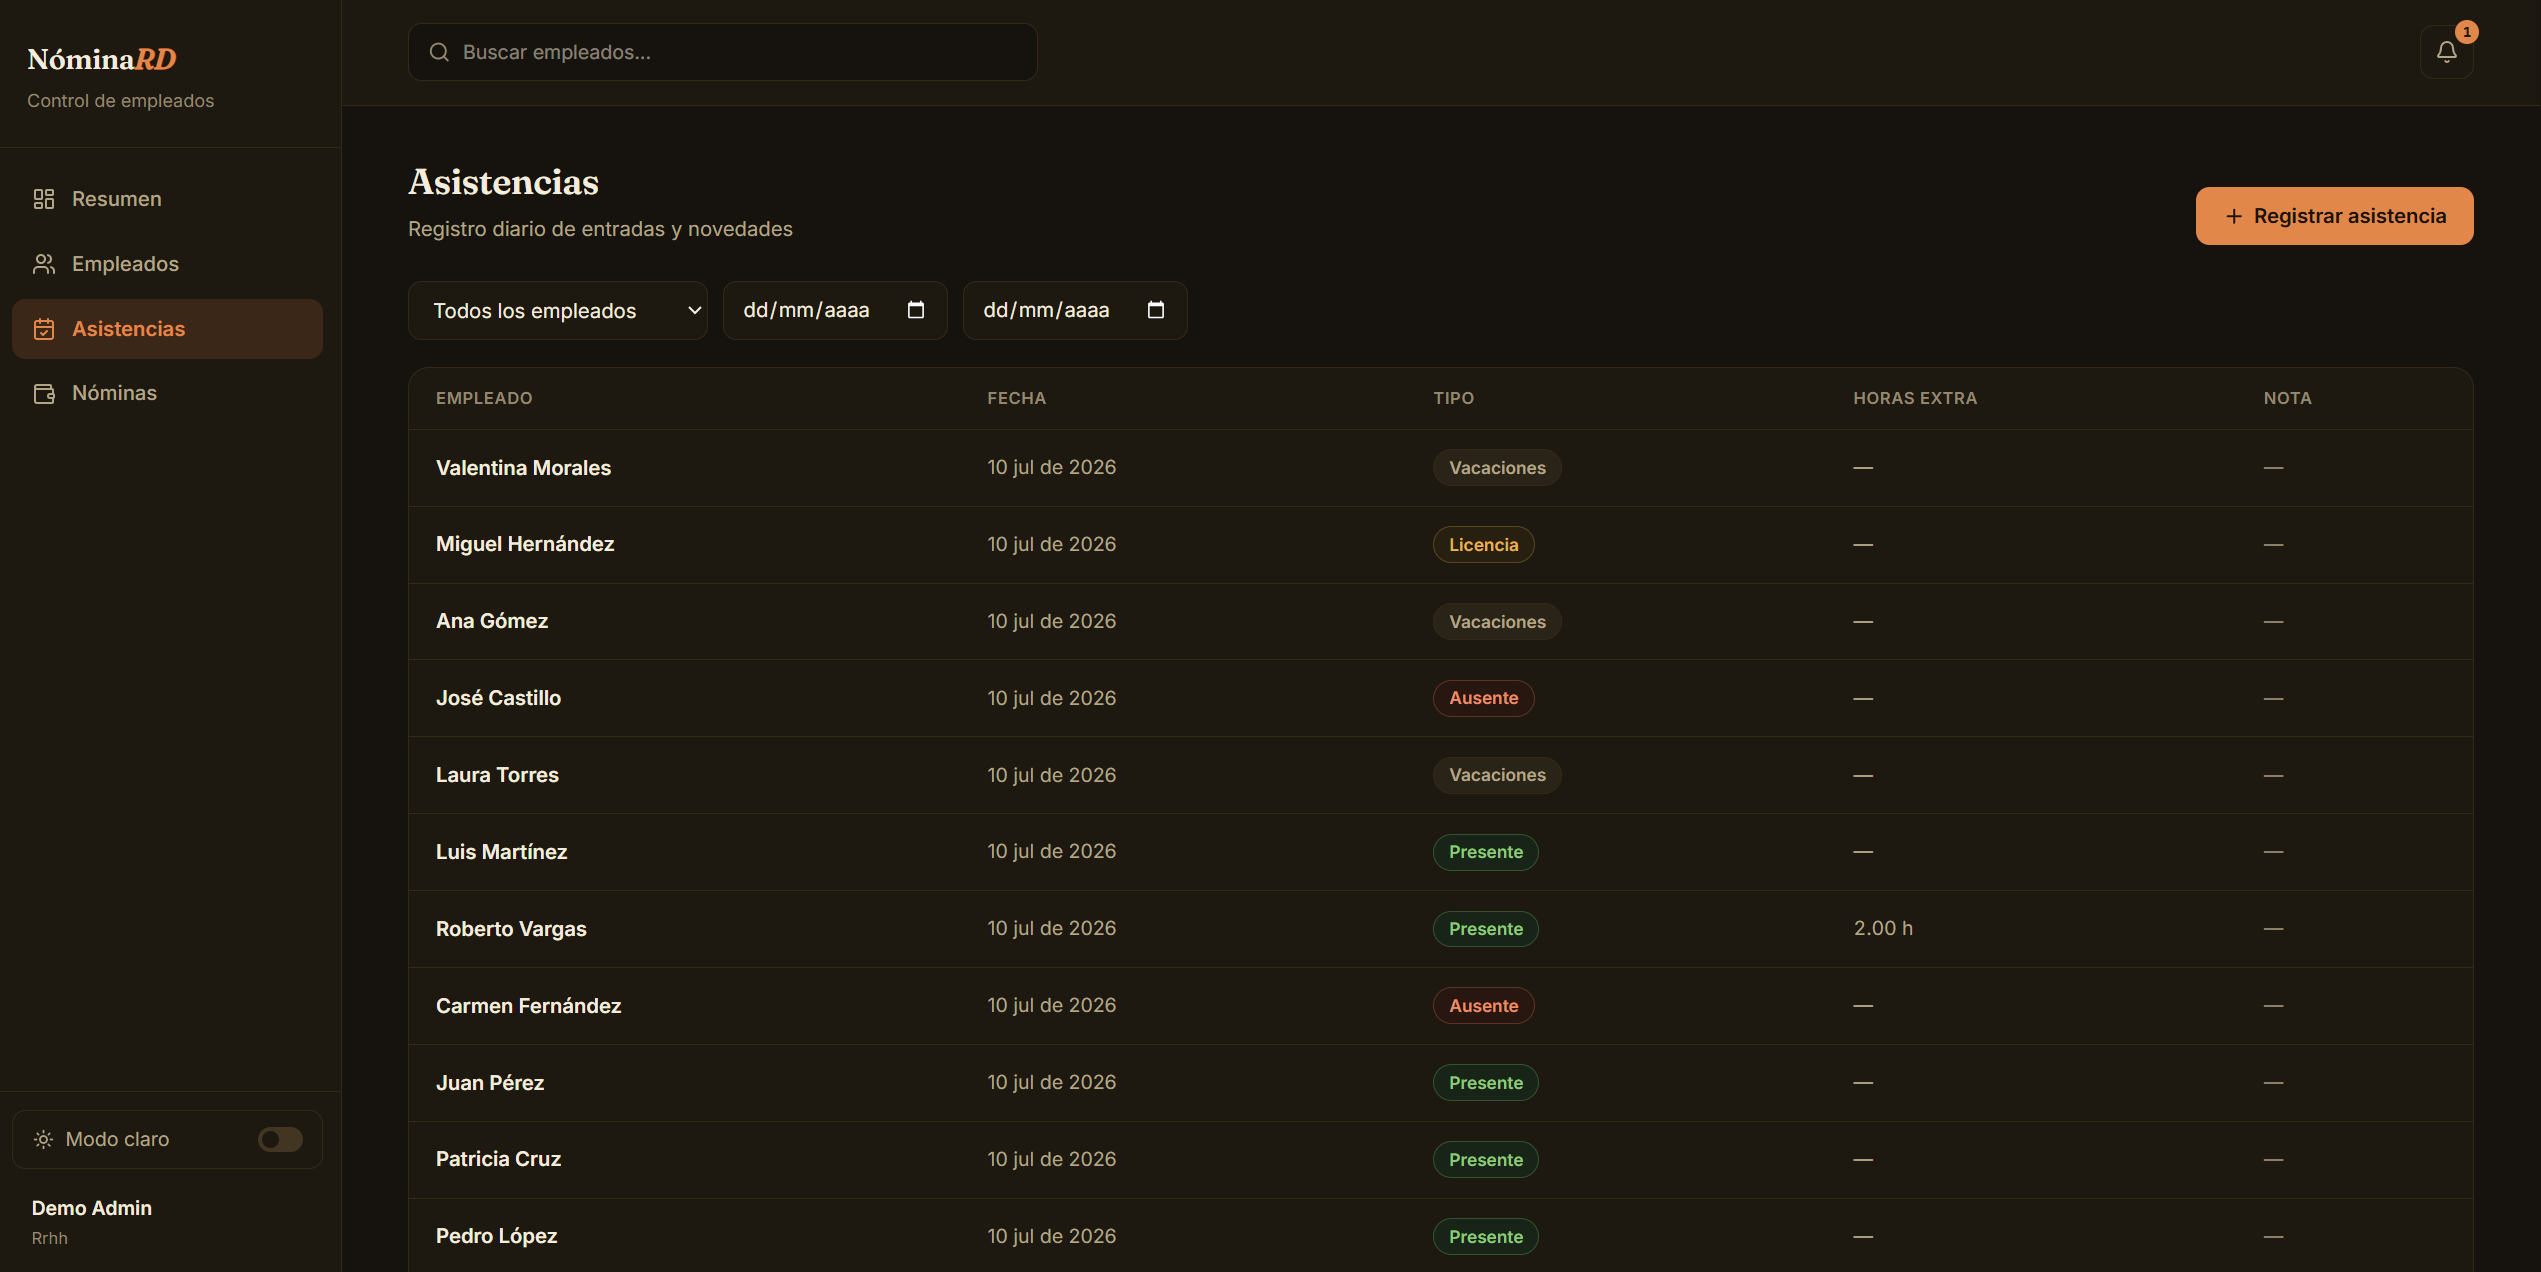Viewport: 2541px width, 1272px height.
Task: Click Laura Torres' Vacaciones badge
Action: tap(1497, 775)
